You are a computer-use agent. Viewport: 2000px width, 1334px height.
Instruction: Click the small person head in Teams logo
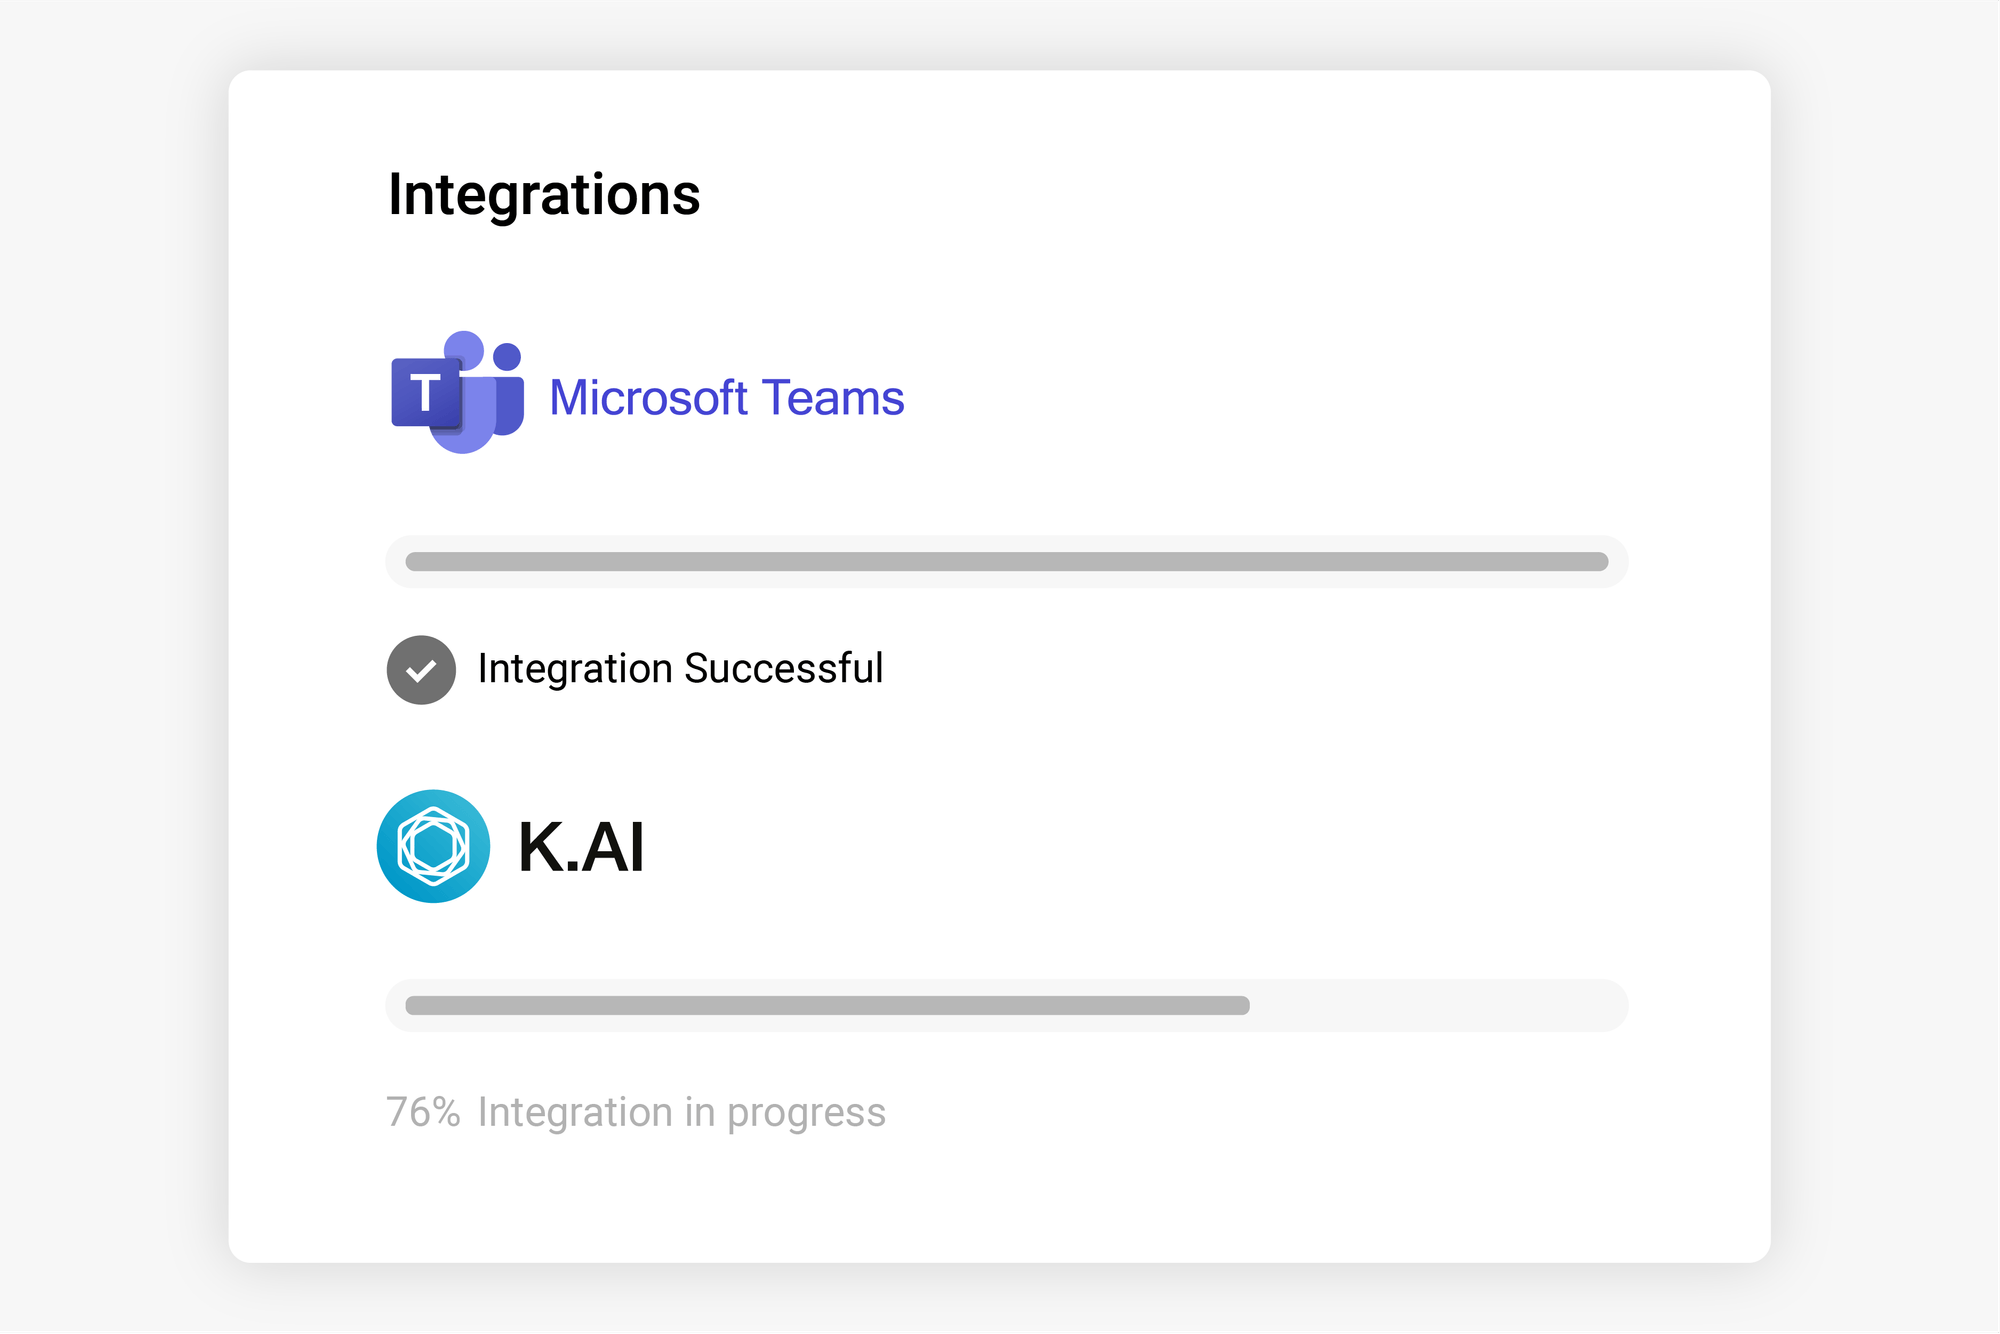[507, 356]
